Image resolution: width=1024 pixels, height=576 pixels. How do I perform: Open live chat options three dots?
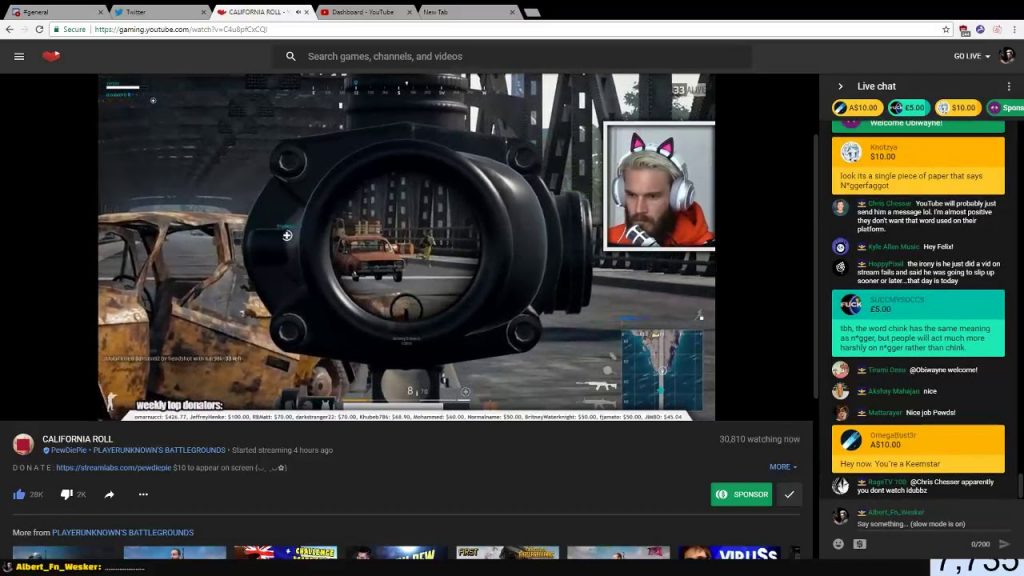point(1009,86)
